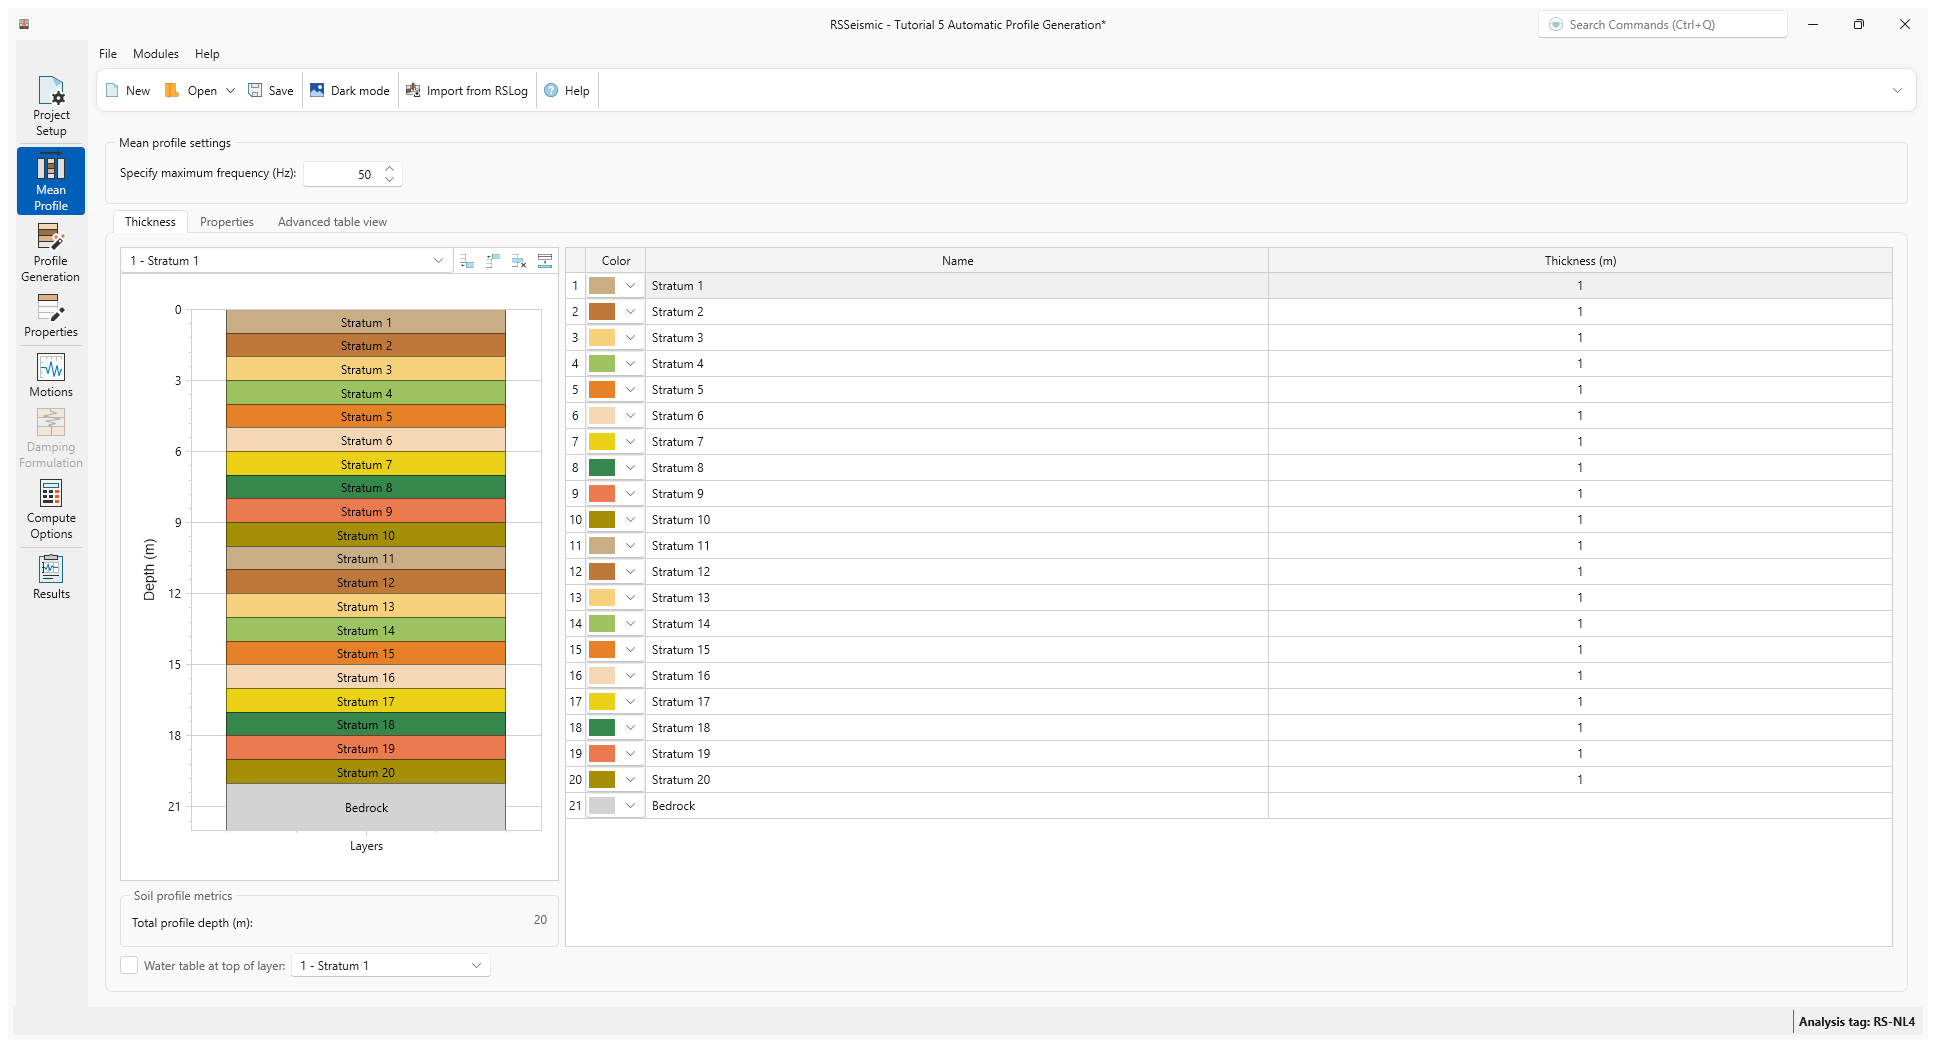Click the Stratum 3 thickness cell
Viewport: 1936px width, 1048px height.
tap(1580, 338)
